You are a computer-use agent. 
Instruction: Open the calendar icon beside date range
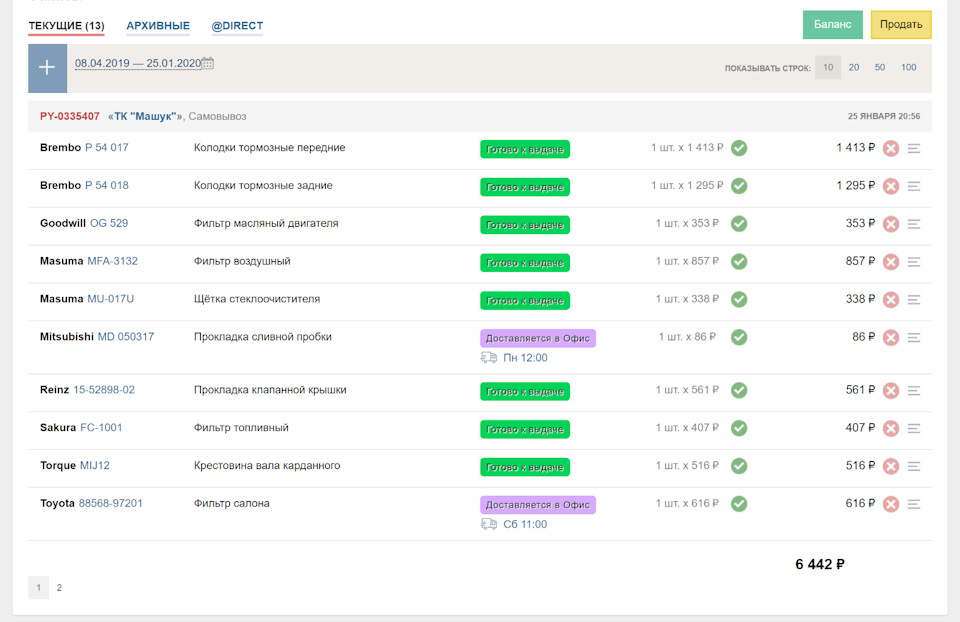208,63
